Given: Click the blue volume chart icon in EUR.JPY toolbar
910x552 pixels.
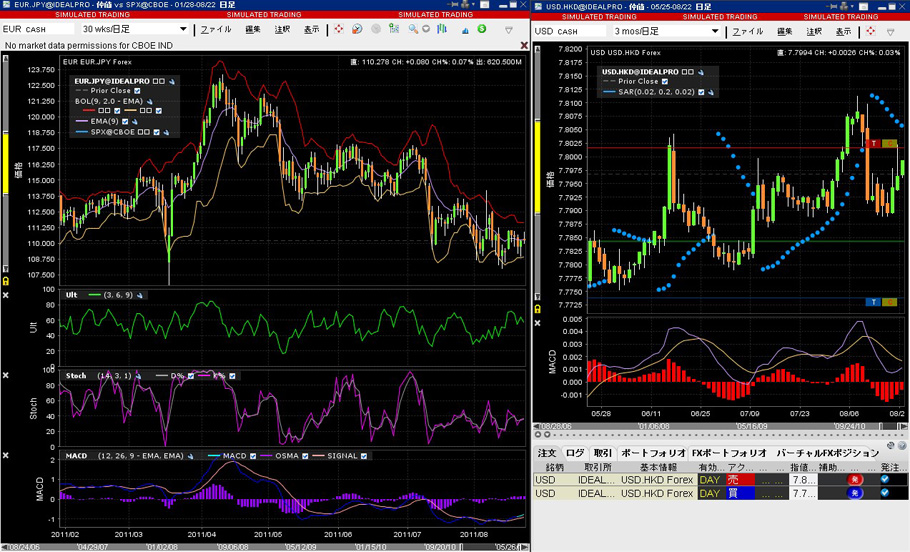Looking at the screenshot, I should [465, 29].
